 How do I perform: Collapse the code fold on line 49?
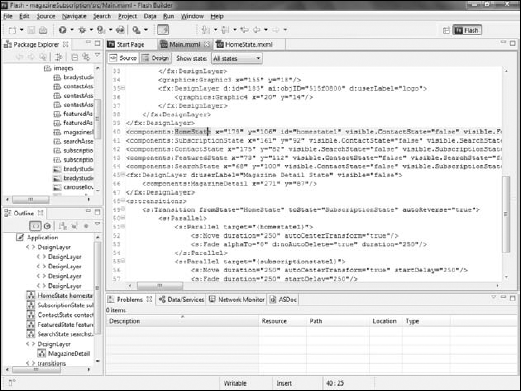[x=123, y=209]
